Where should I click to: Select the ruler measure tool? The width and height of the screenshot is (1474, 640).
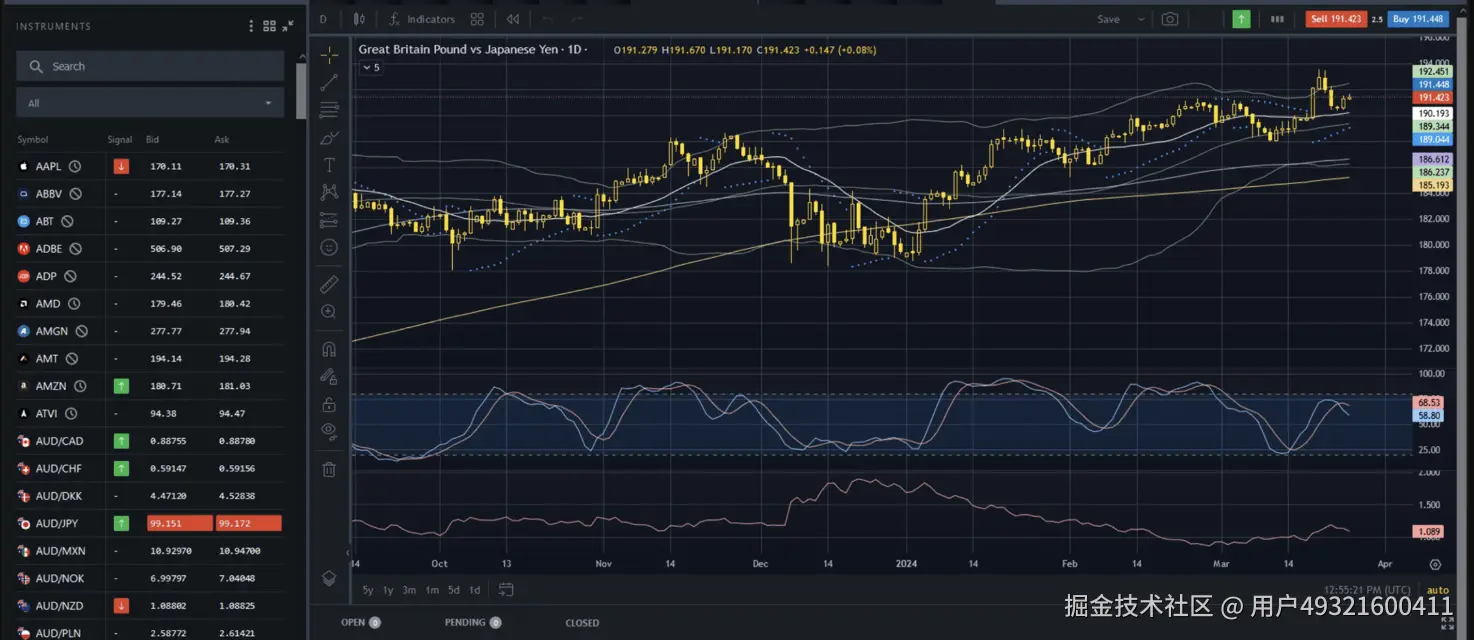pos(329,285)
